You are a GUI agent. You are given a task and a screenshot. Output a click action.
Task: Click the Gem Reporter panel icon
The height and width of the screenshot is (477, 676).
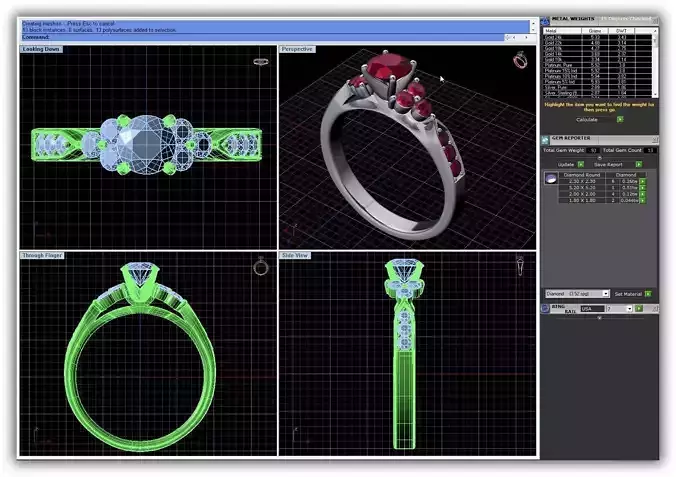pyautogui.click(x=545, y=140)
